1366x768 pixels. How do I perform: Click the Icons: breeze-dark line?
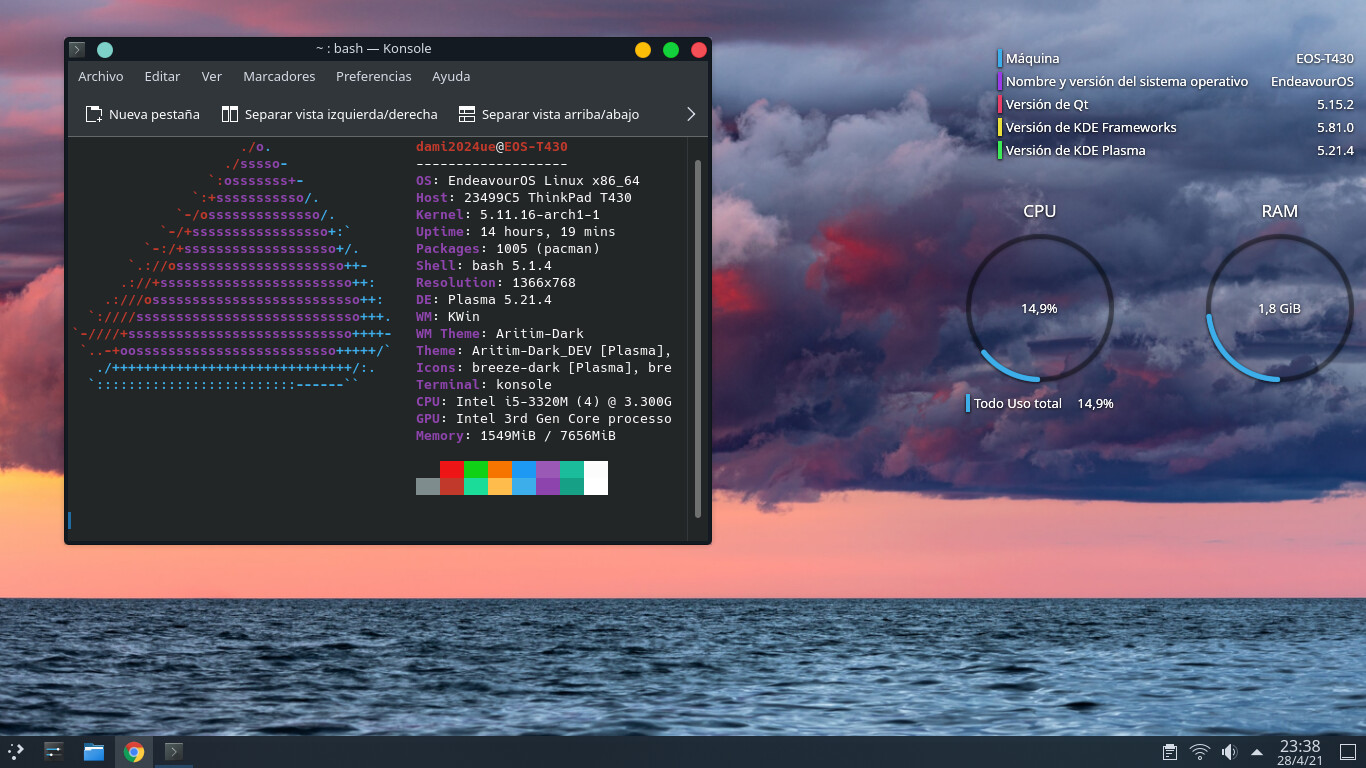click(544, 368)
